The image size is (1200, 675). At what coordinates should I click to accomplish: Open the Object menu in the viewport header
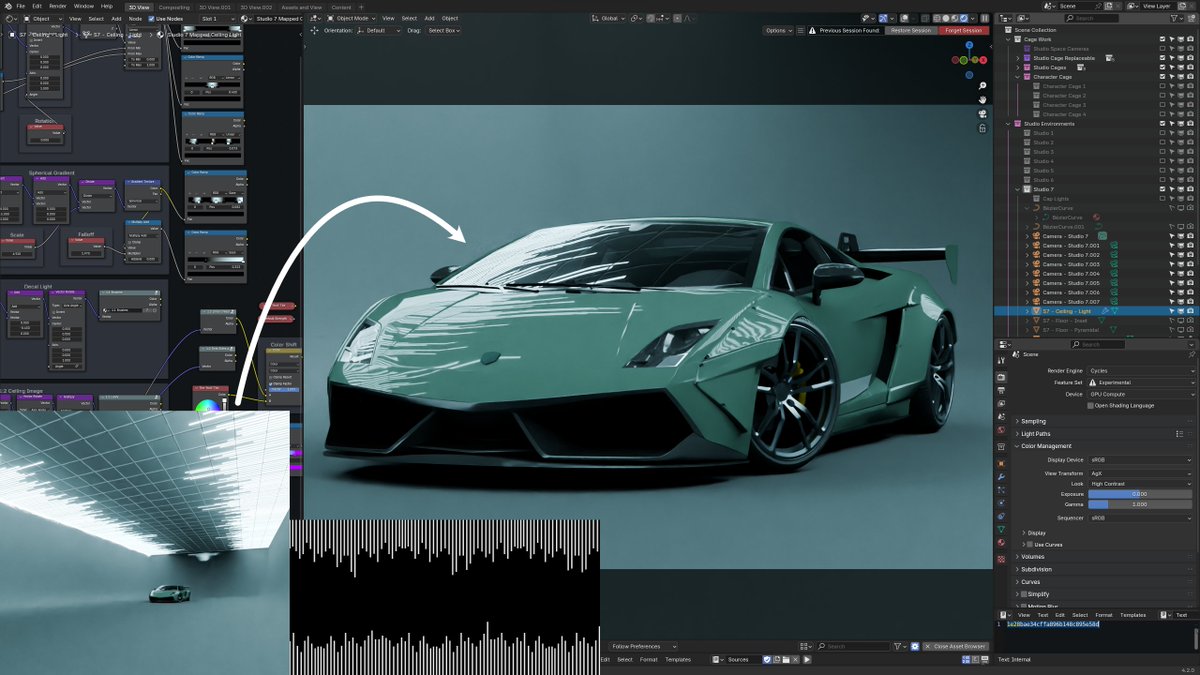click(x=450, y=18)
